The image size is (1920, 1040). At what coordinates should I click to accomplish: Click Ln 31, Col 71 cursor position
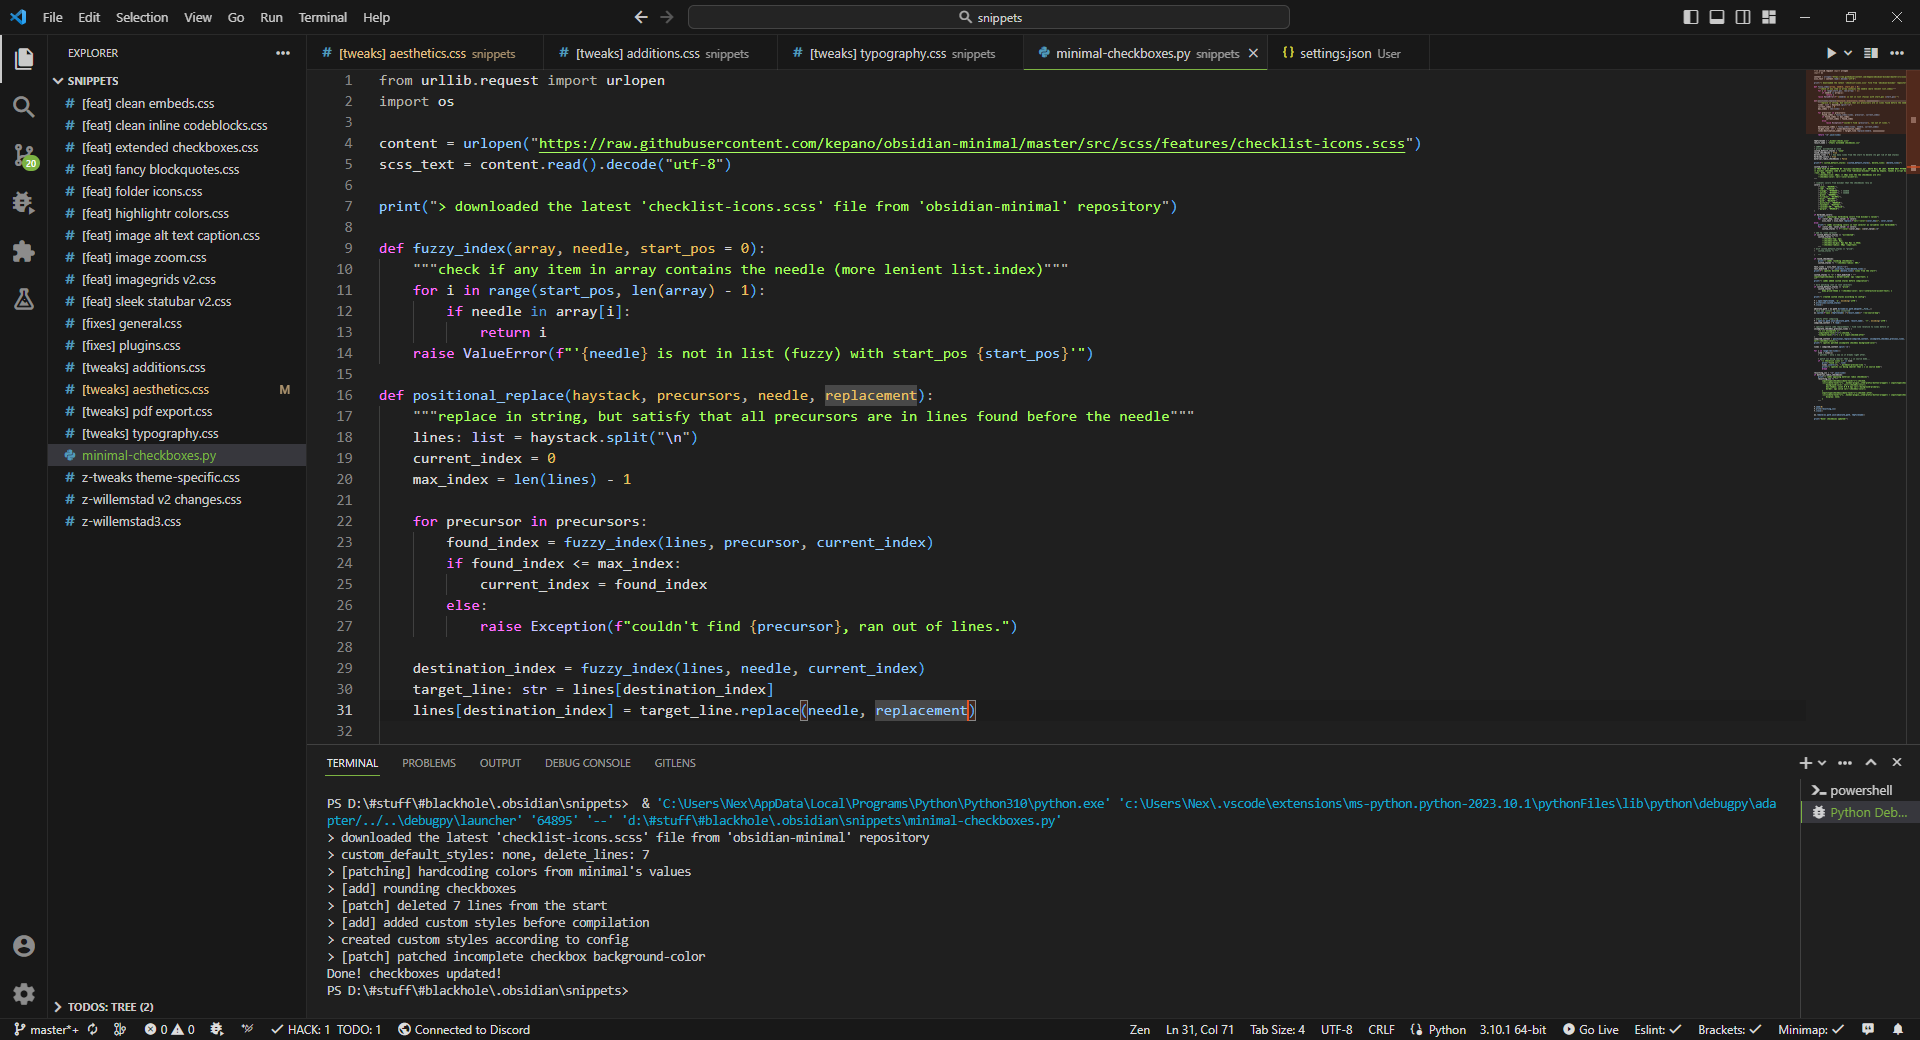pyautogui.click(x=1199, y=1029)
